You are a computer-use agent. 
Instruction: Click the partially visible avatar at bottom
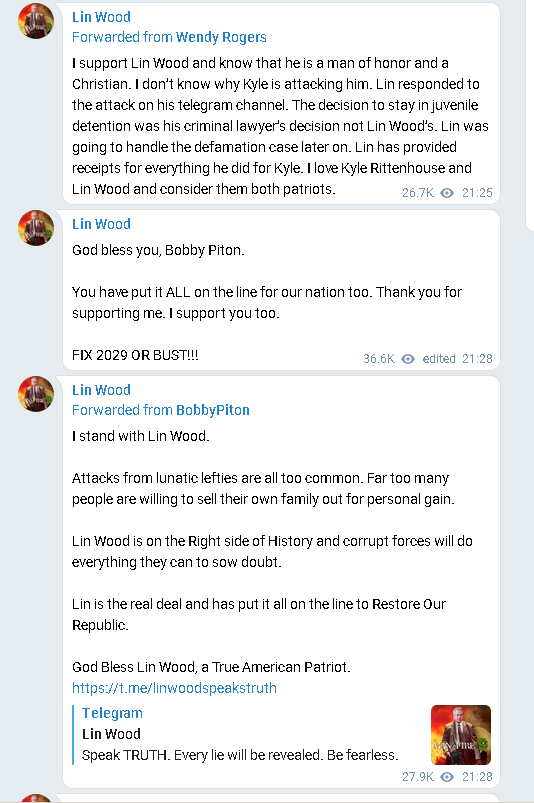pyautogui.click(x=36, y=798)
